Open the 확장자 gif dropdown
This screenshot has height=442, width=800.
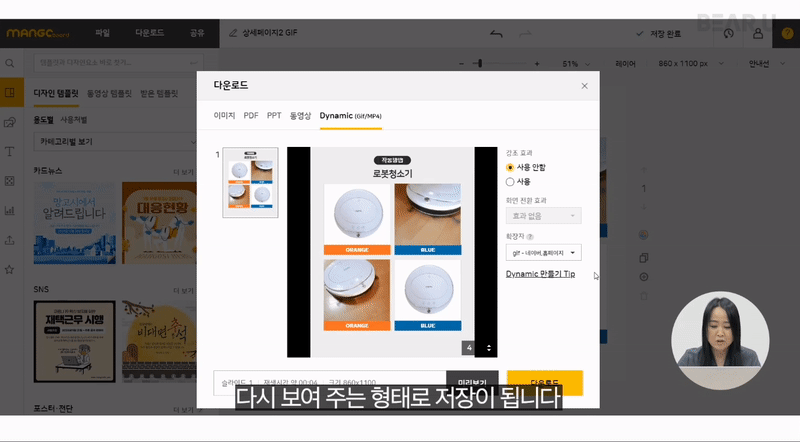(543, 253)
